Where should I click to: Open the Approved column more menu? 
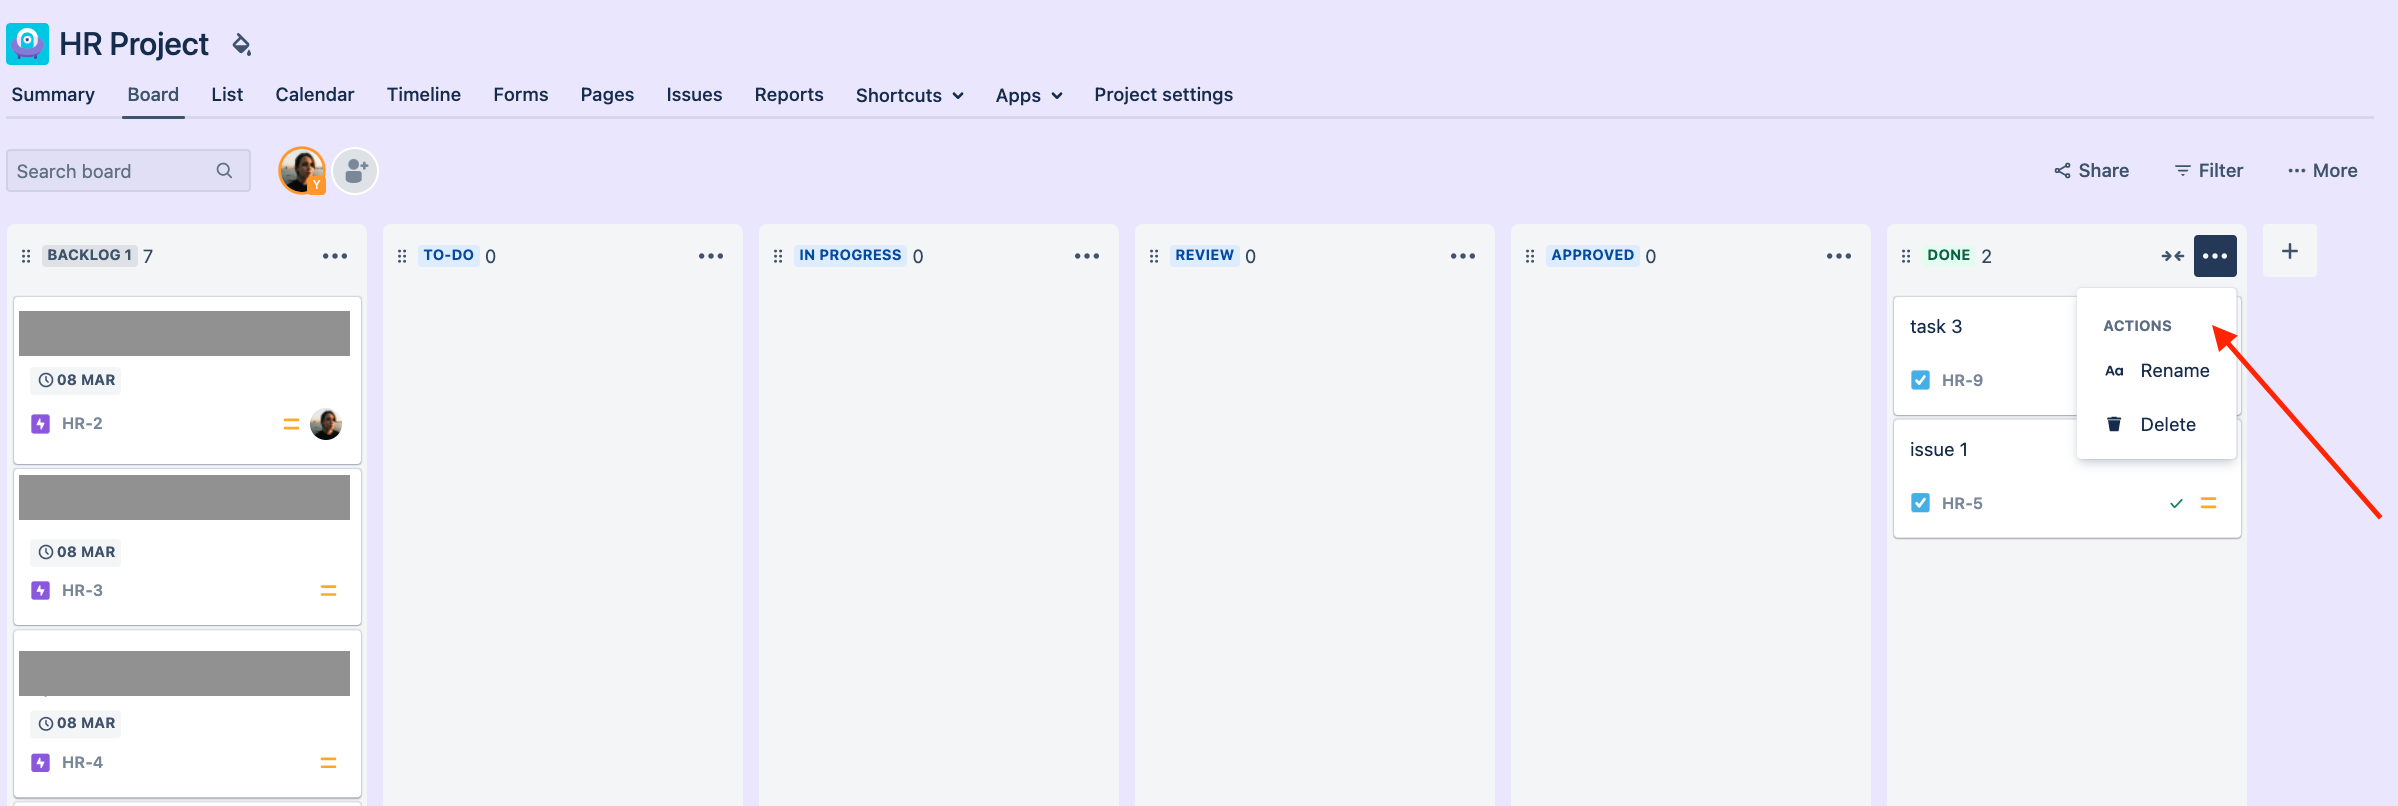(x=1839, y=256)
